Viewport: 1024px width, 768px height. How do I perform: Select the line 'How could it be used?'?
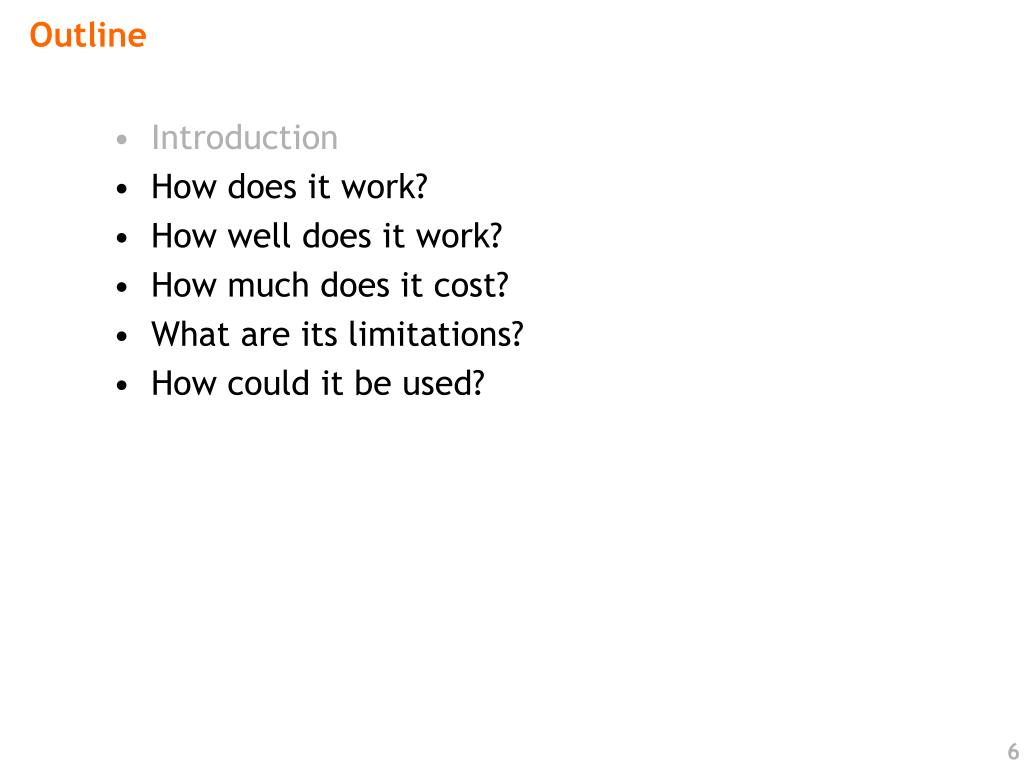pyautogui.click(x=318, y=383)
